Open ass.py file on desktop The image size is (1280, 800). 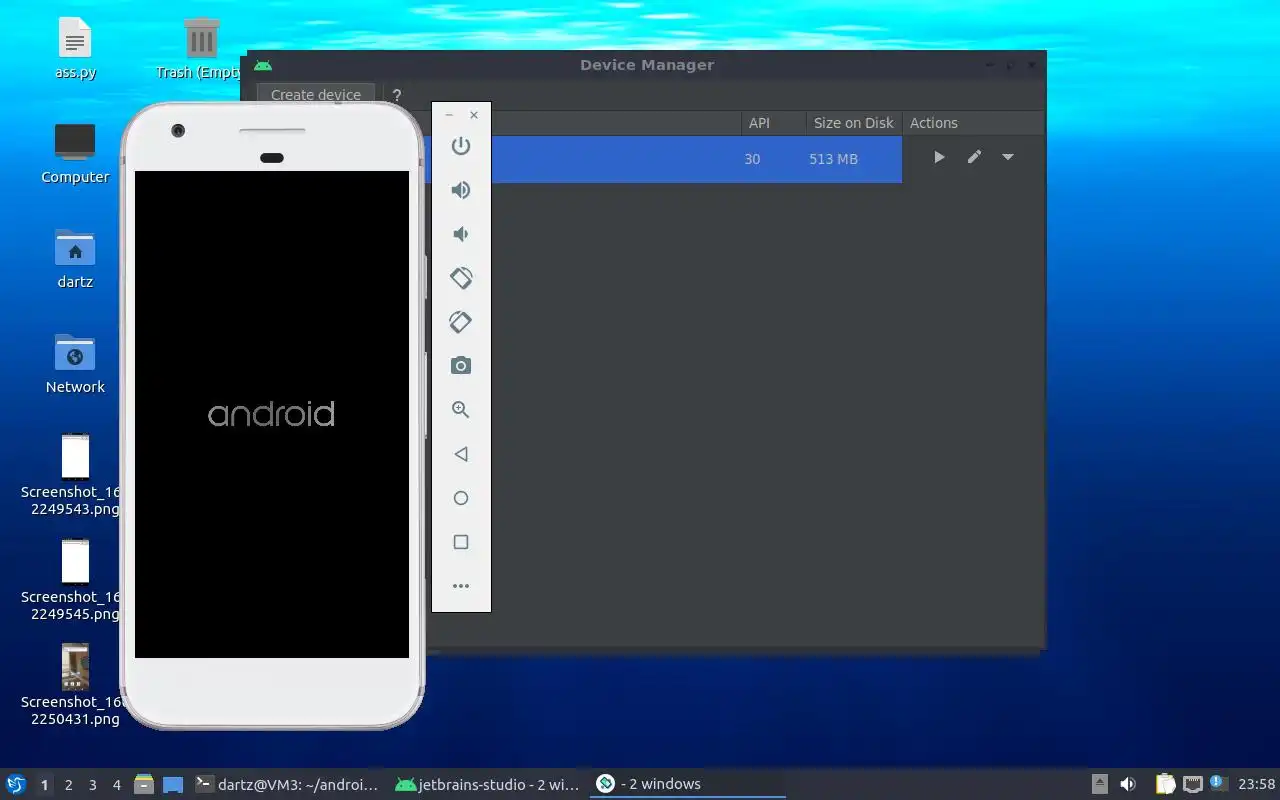[75, 50]
